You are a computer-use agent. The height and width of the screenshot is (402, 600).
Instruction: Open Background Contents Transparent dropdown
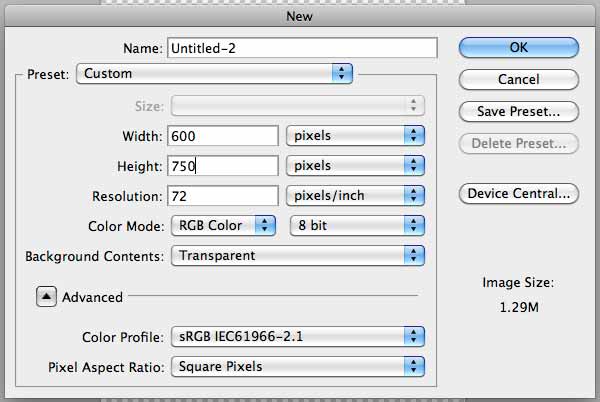[298, 256]
